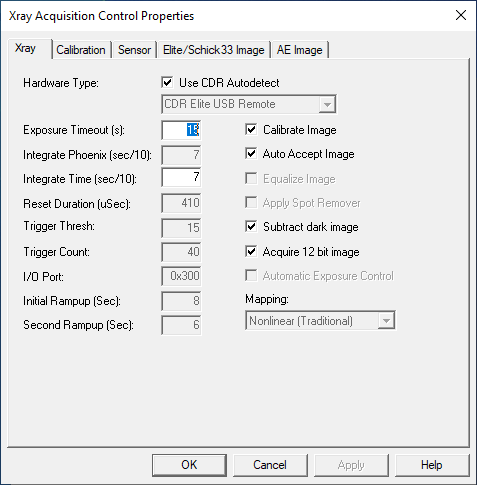Open Help for this dialog

(x=432, y=465)
